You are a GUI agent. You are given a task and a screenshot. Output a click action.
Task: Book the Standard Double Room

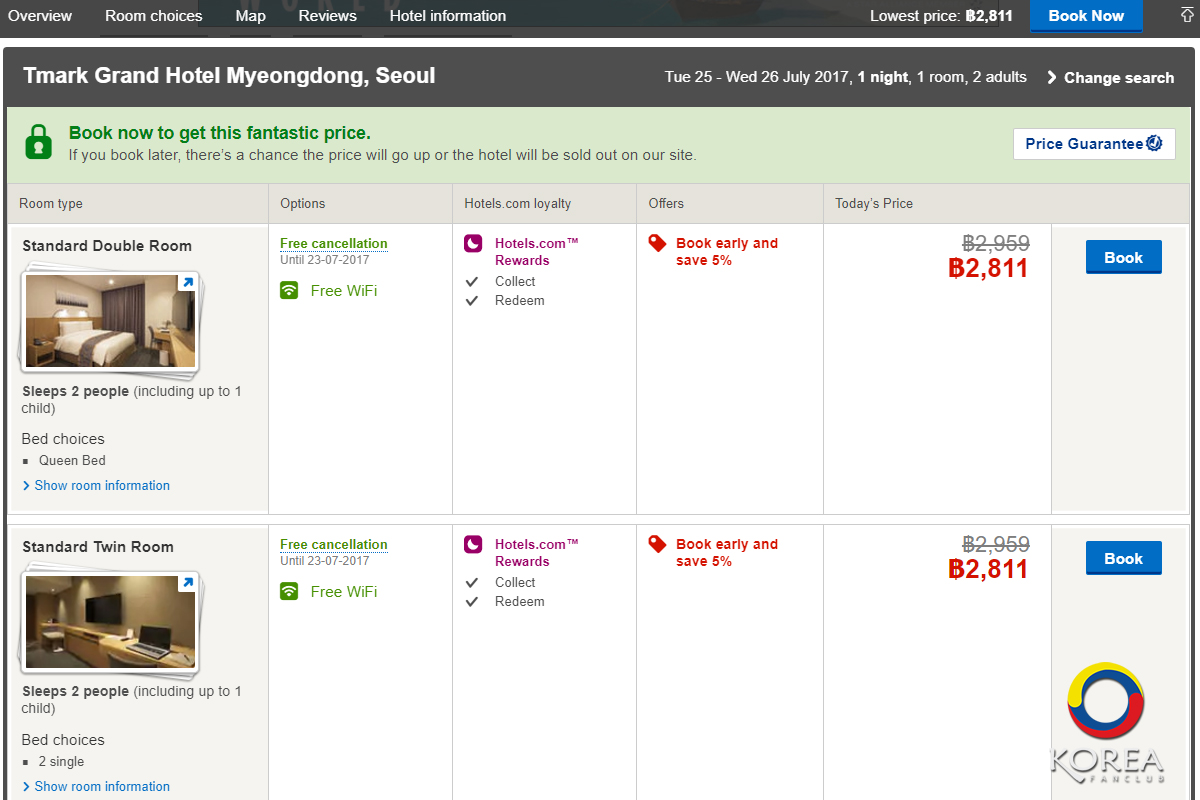point(1123,258)
